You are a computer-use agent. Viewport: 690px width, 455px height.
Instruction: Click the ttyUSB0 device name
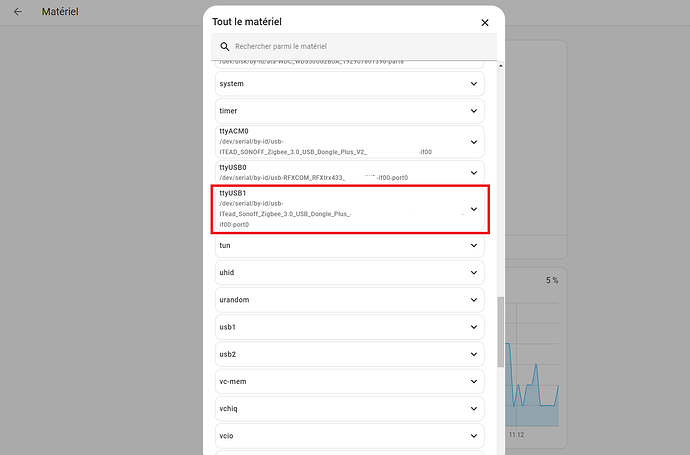click(233, 167)
